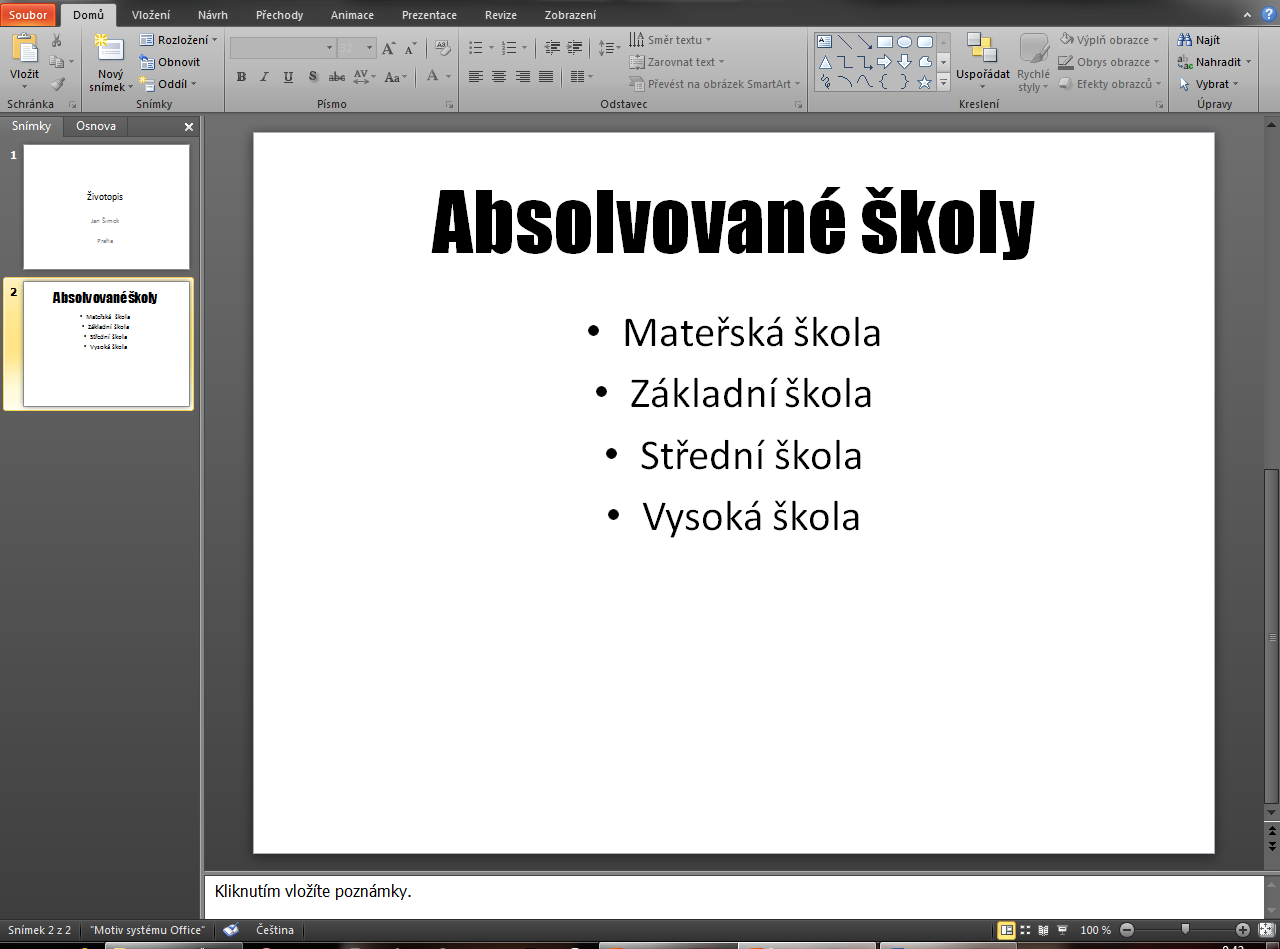Open Change Case Aa dropdown
Screen dimensions: 1280x949
[395, 76]
